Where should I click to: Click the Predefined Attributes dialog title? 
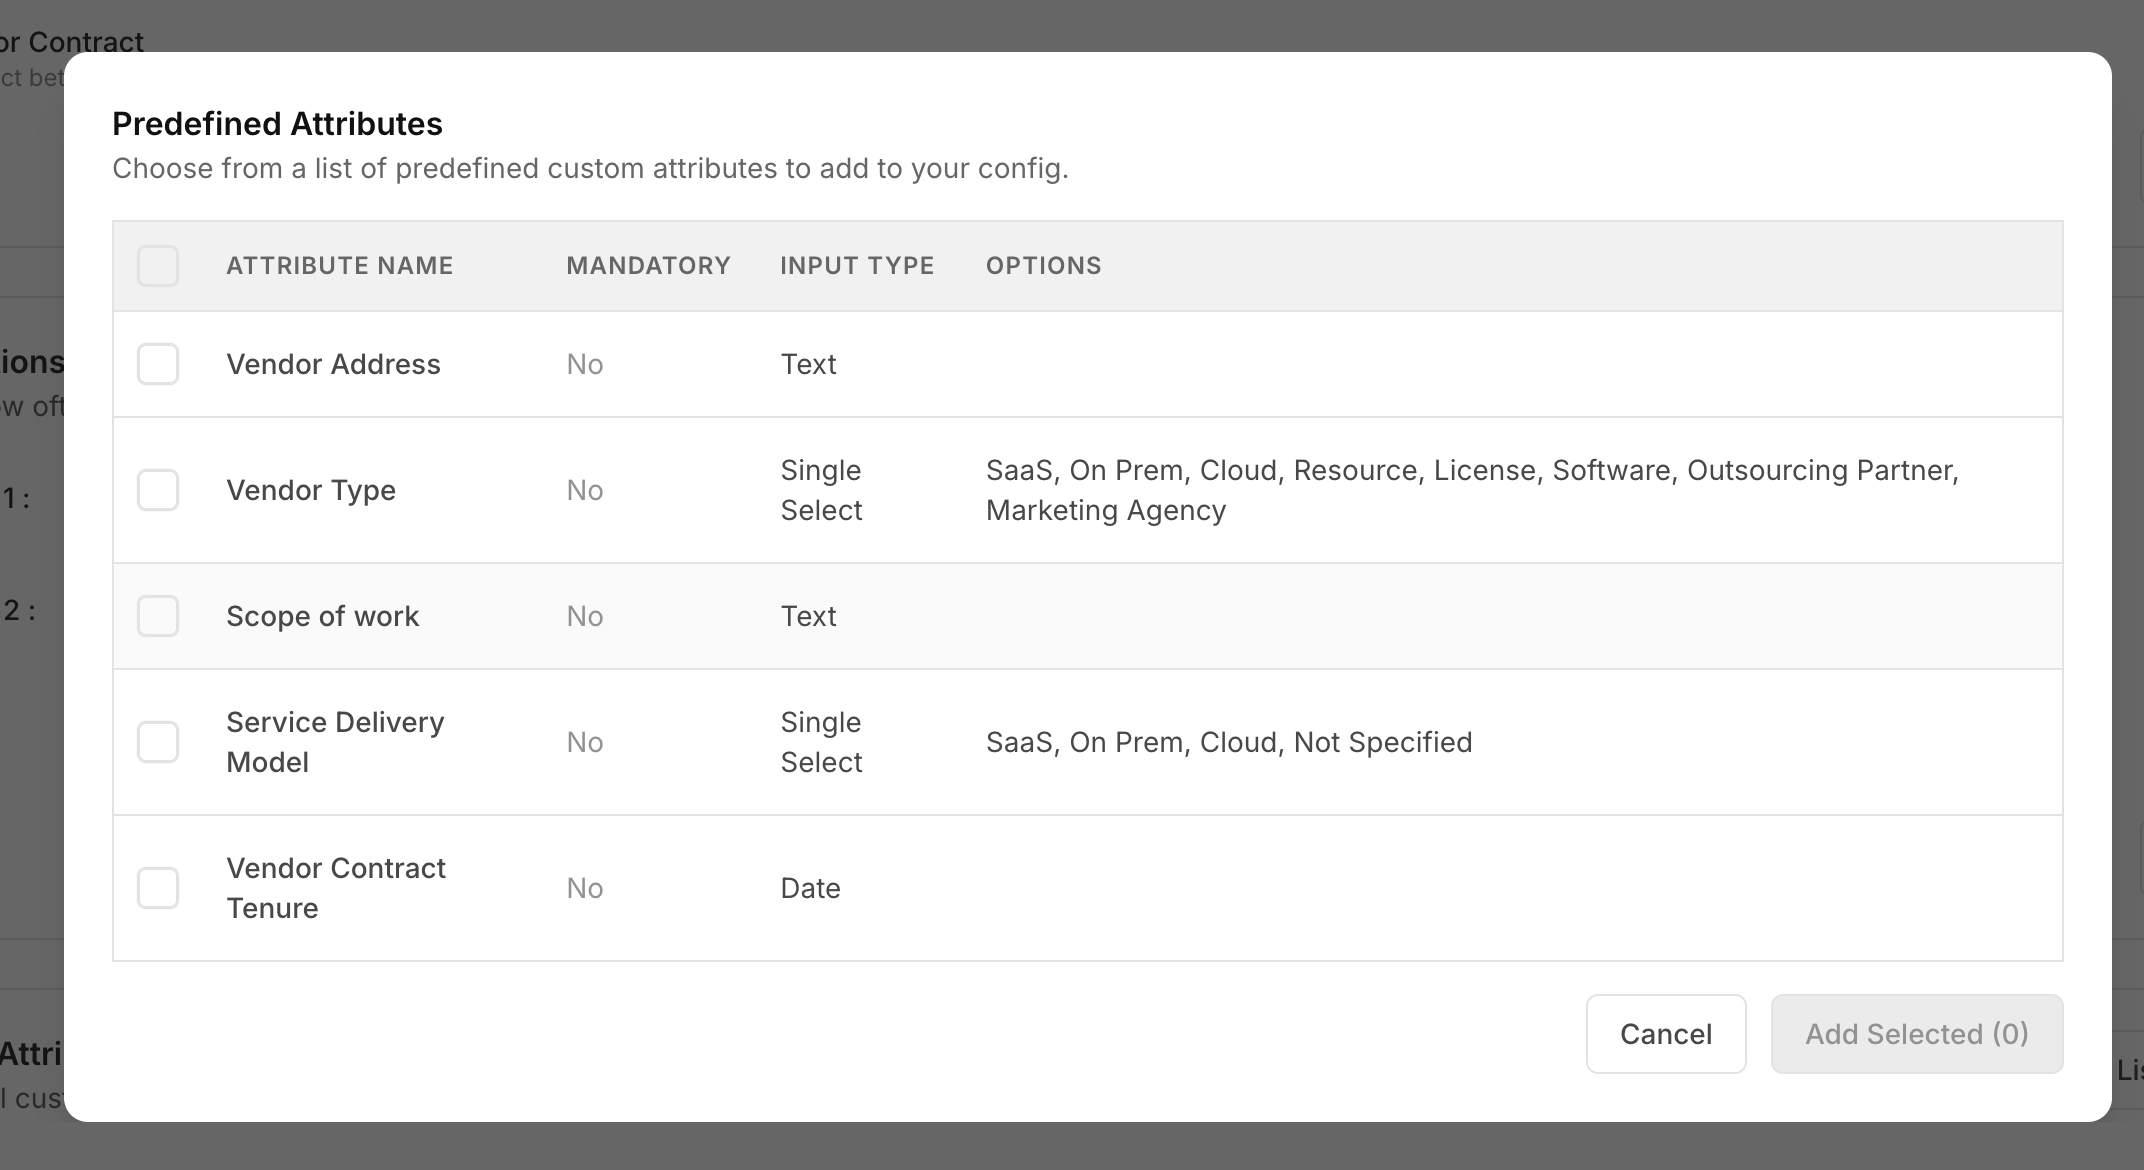pyautogui.click(x=277, y=124)
